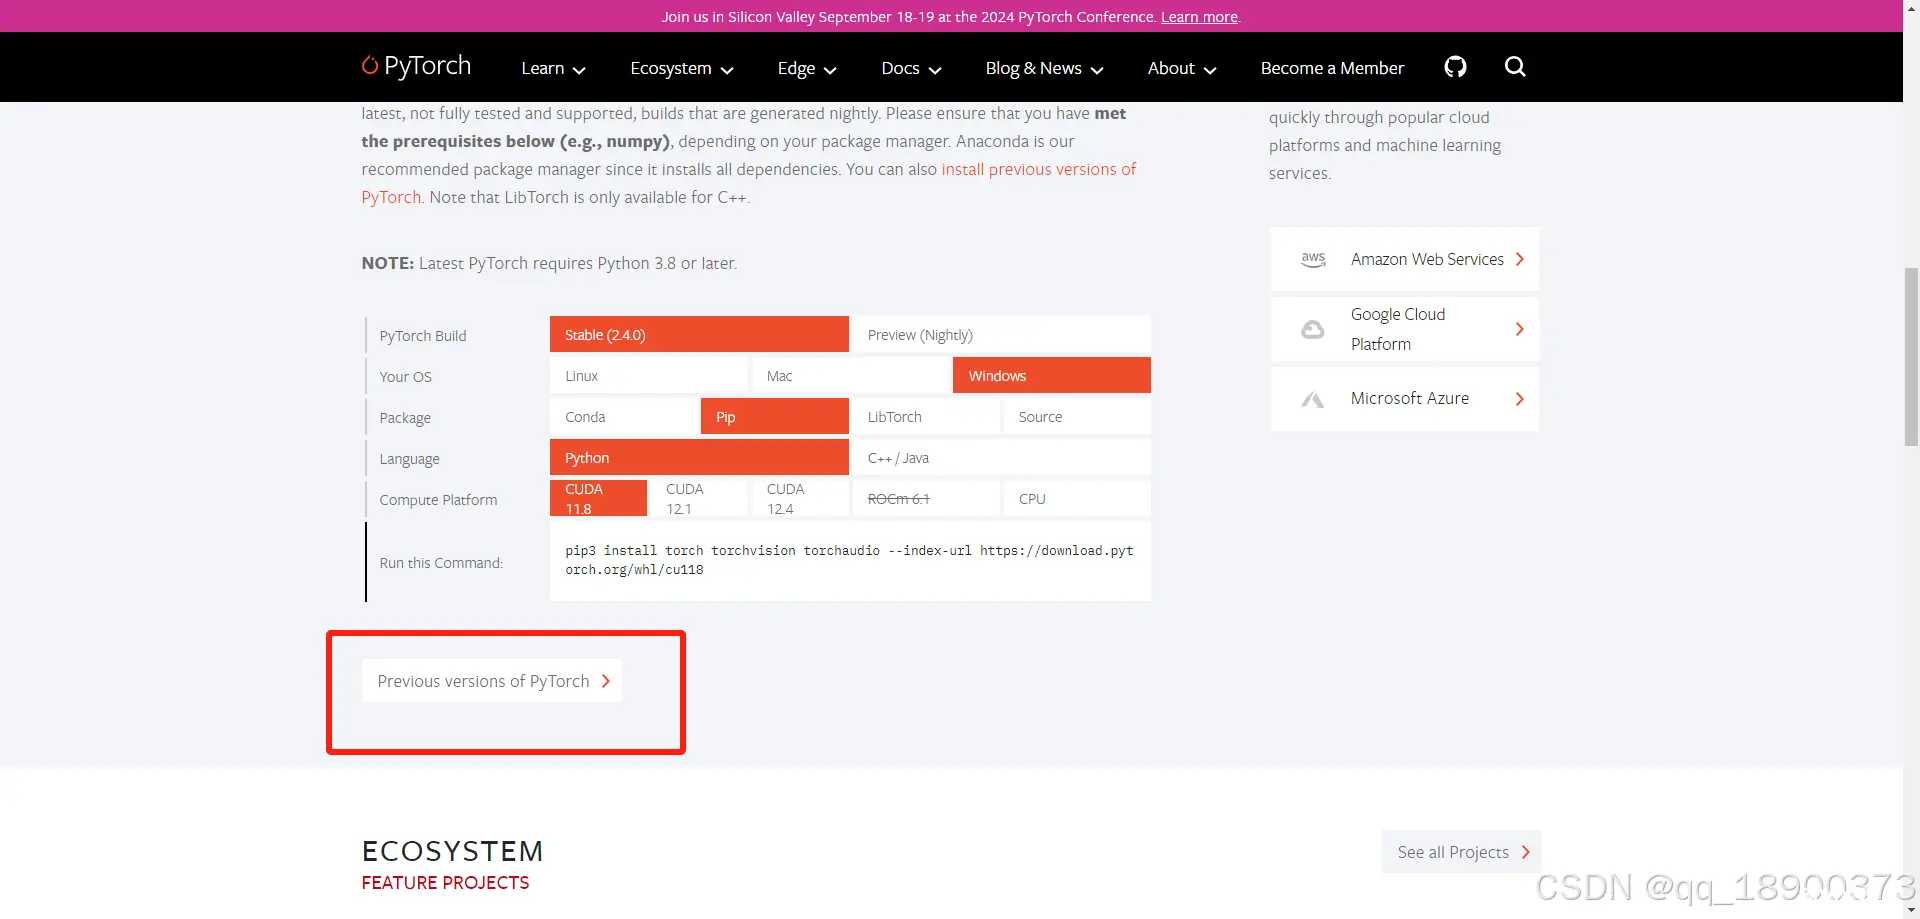
Task: Click the ECOSYSTEM heading
Action: pos(453,851)
